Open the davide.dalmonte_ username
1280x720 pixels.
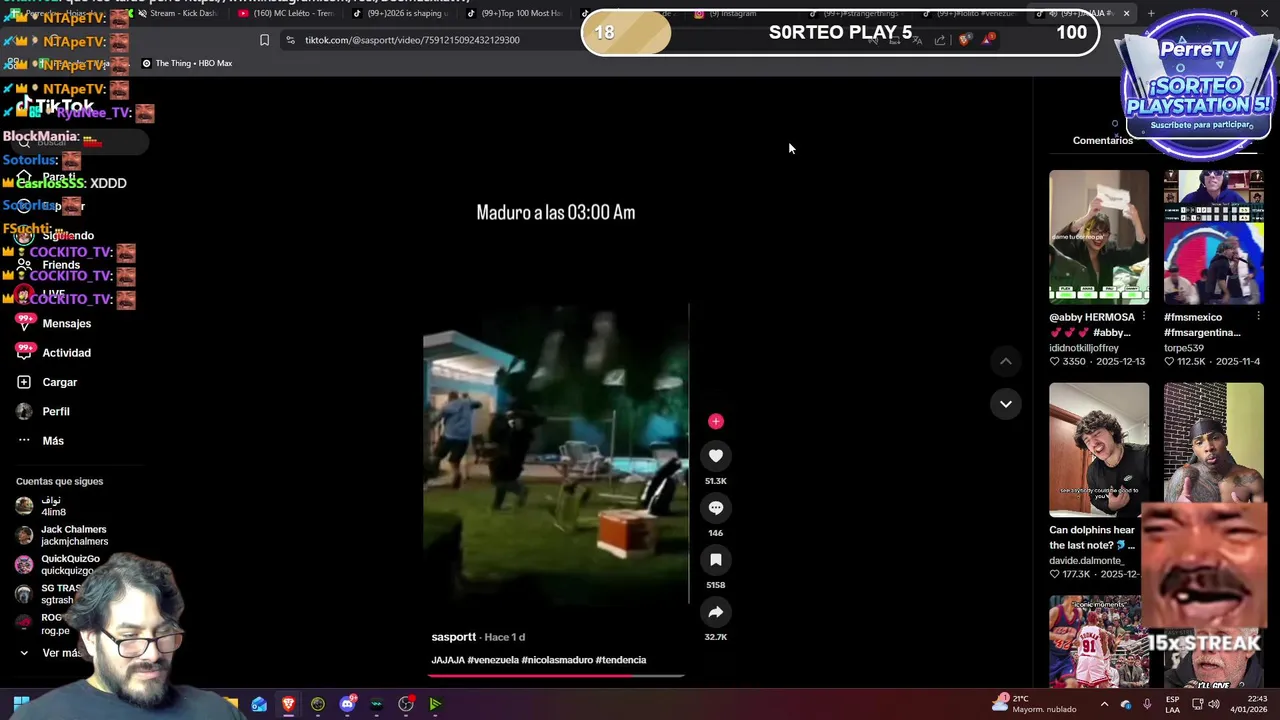point(1086,561)
